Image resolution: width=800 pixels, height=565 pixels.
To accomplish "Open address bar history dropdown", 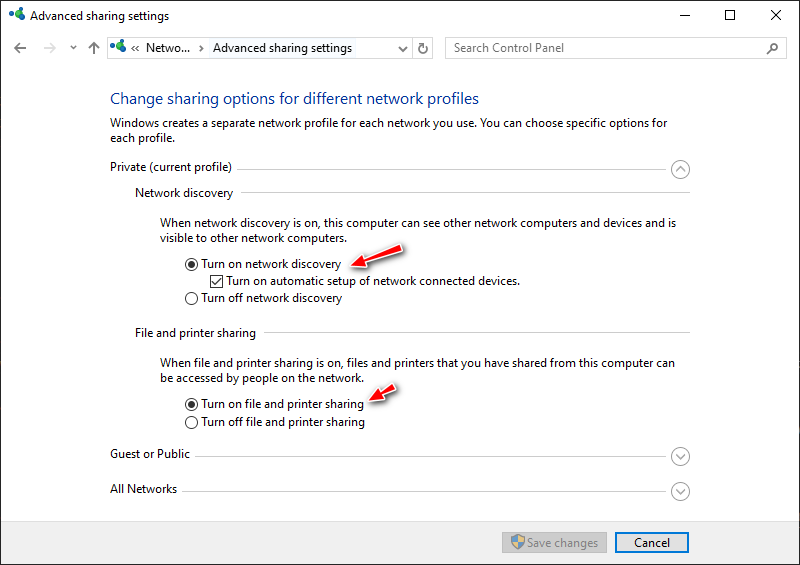I will [x=403, y=48].
